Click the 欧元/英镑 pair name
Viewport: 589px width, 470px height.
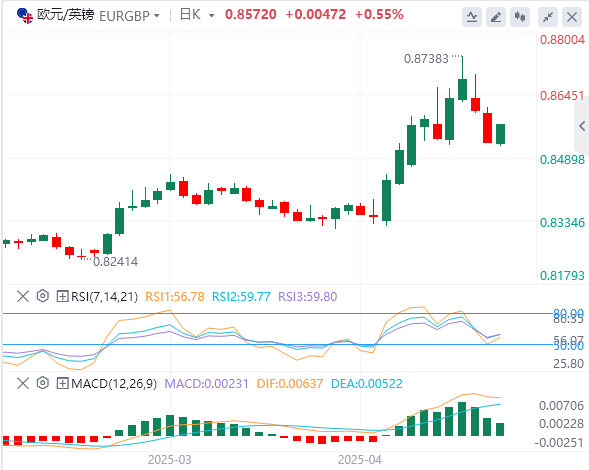tap(65, 15)
